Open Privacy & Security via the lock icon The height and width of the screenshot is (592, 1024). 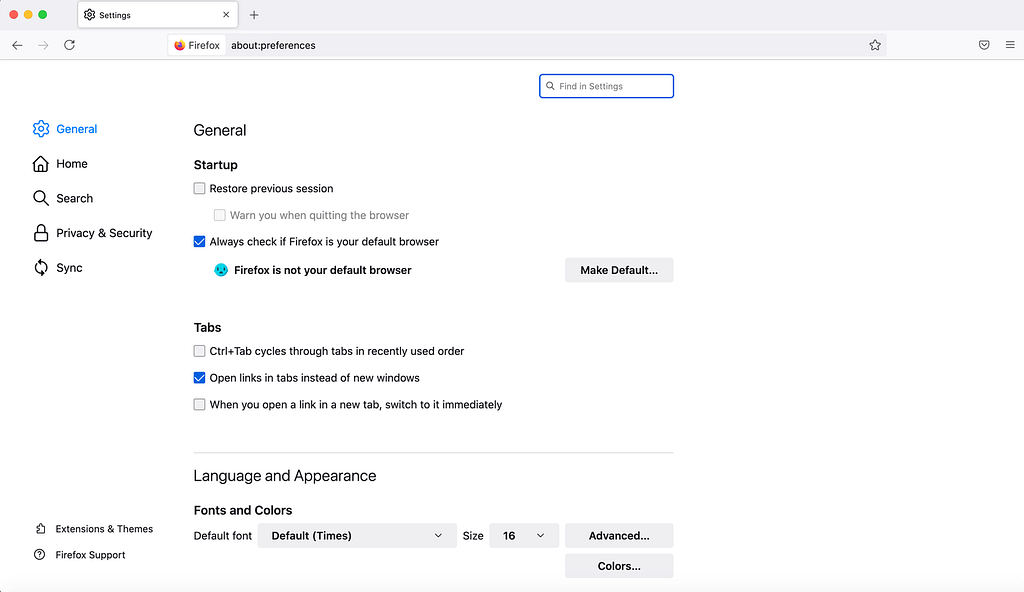[41, 233]
